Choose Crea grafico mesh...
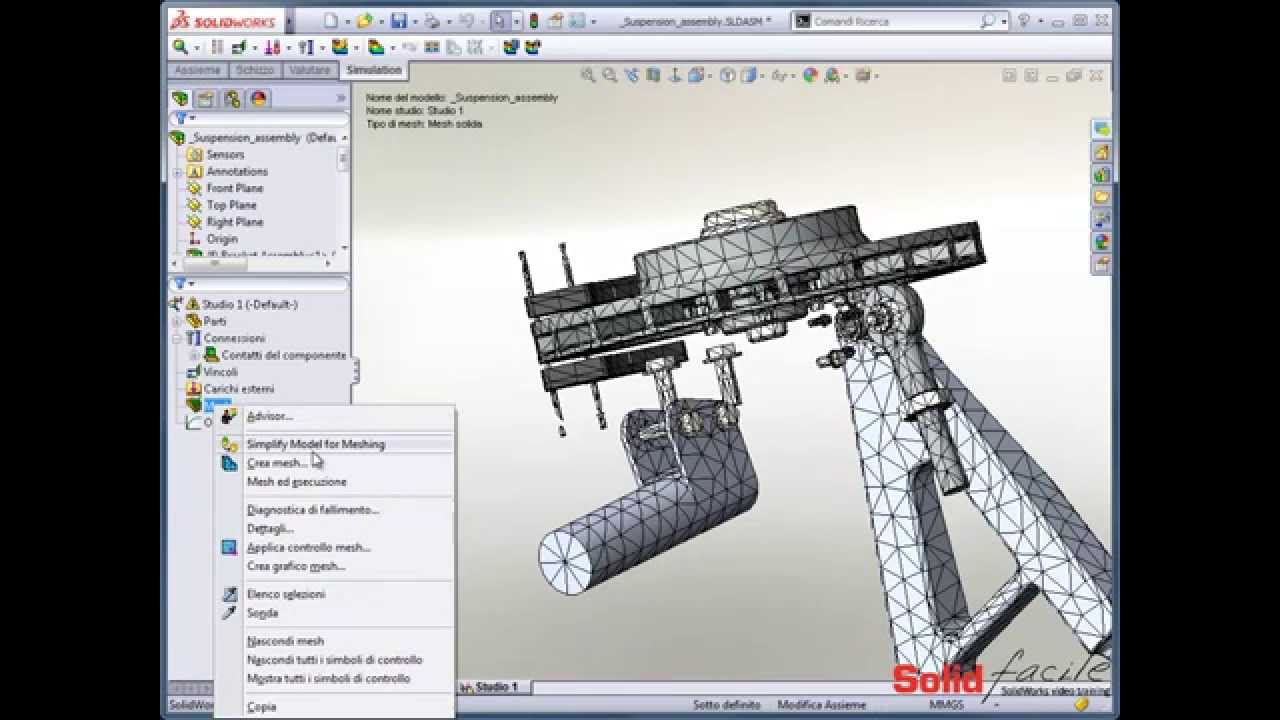1280x720 pixels. point(296,566)
